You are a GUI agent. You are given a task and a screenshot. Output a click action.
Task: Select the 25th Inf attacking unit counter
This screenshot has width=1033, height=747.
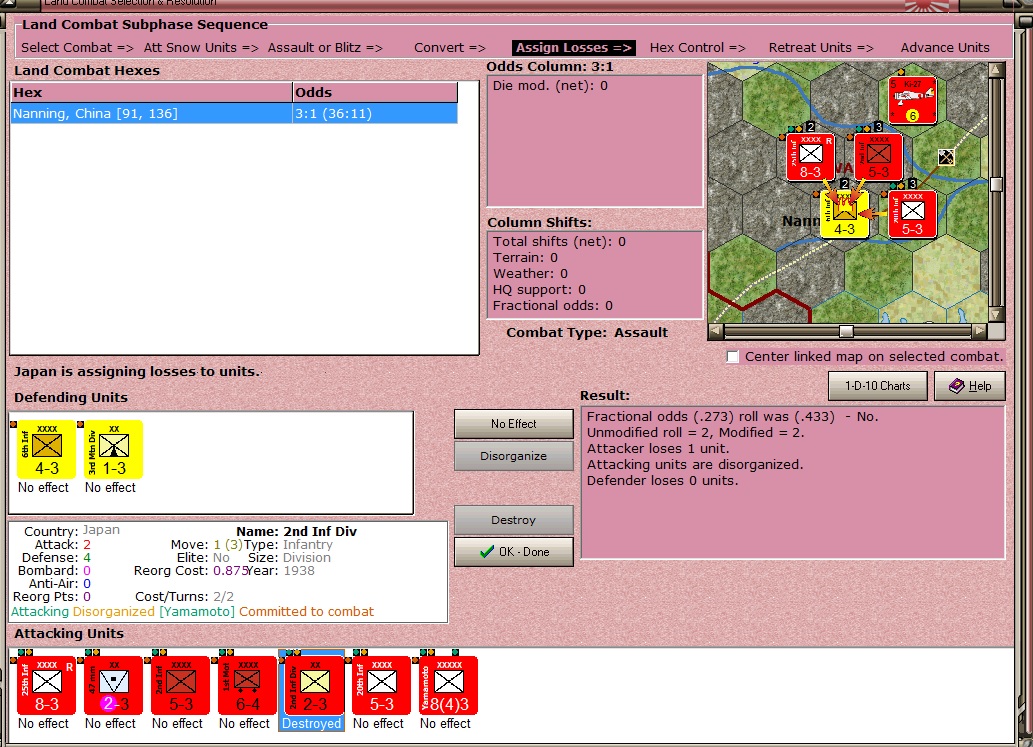(46, 685)
